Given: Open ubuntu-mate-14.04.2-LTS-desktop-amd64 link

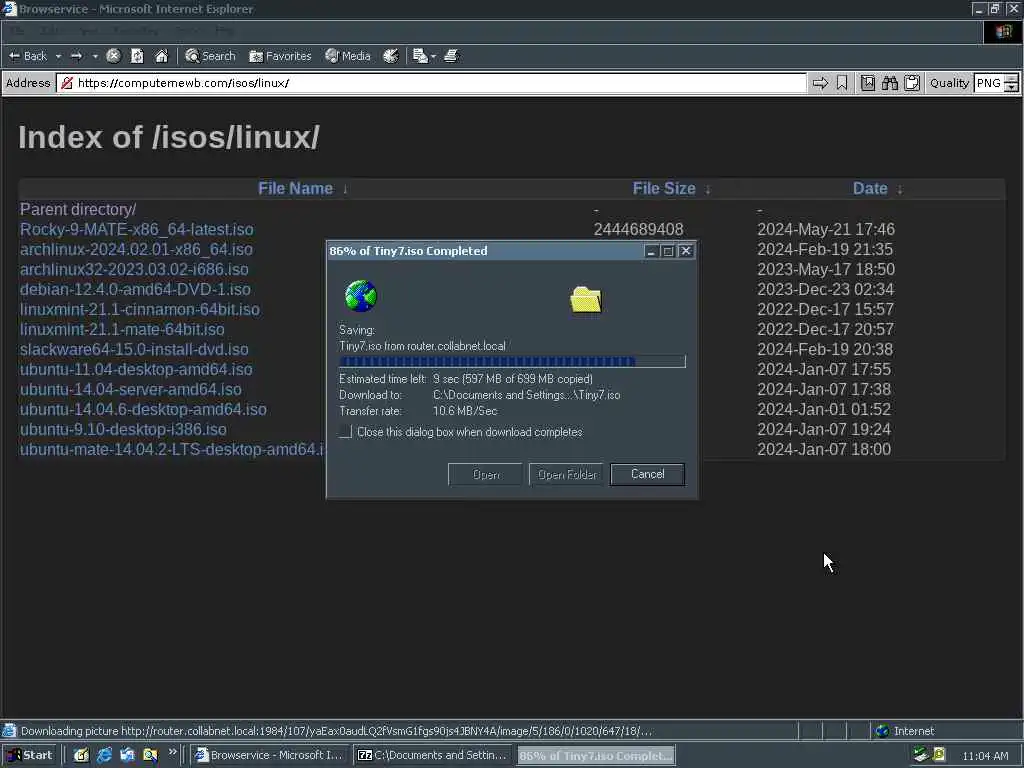Looking at the screenshot, I should [x=172, y=449].
